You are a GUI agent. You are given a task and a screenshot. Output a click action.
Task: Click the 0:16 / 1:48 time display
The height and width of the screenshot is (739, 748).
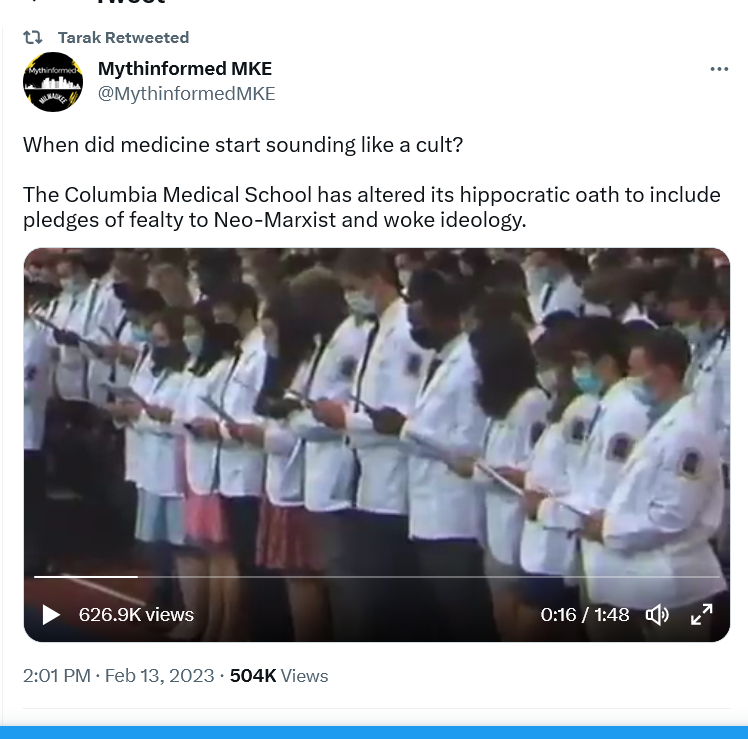[584, 614]
